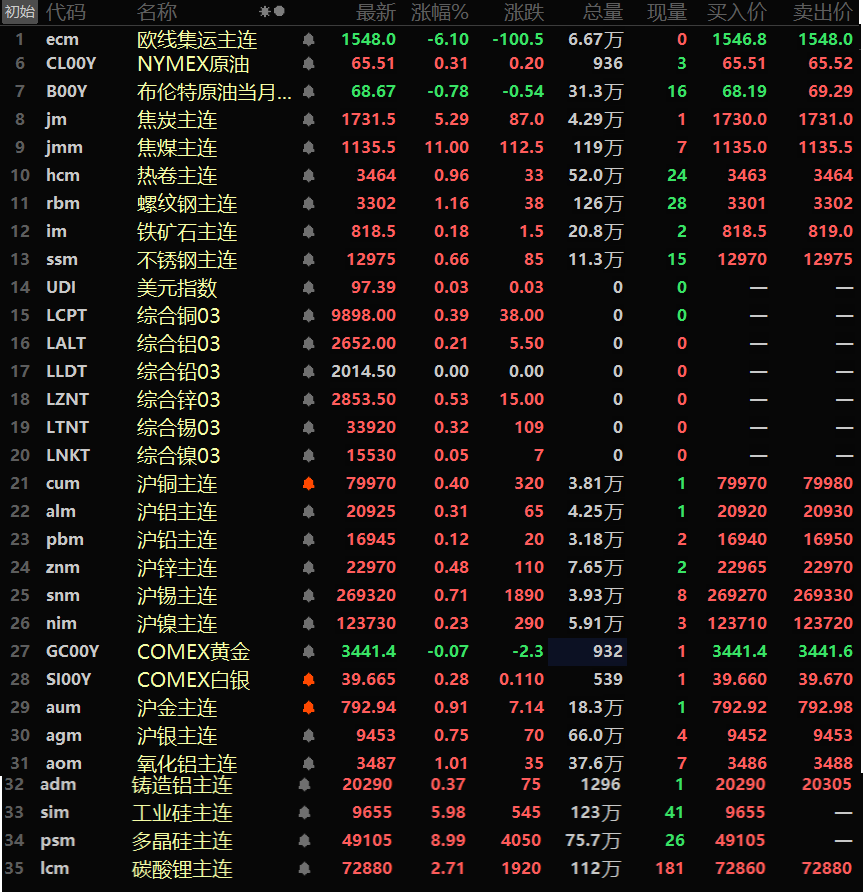Select the 美元指数 row
863x892 pixels.
coord(177,288)
